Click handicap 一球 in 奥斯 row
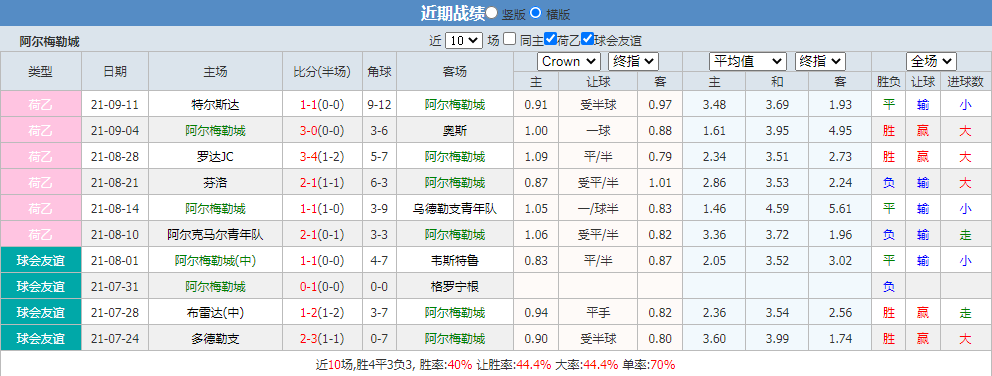Image resolution: width=992 pixels, height=376 pixels. [598, 131]
